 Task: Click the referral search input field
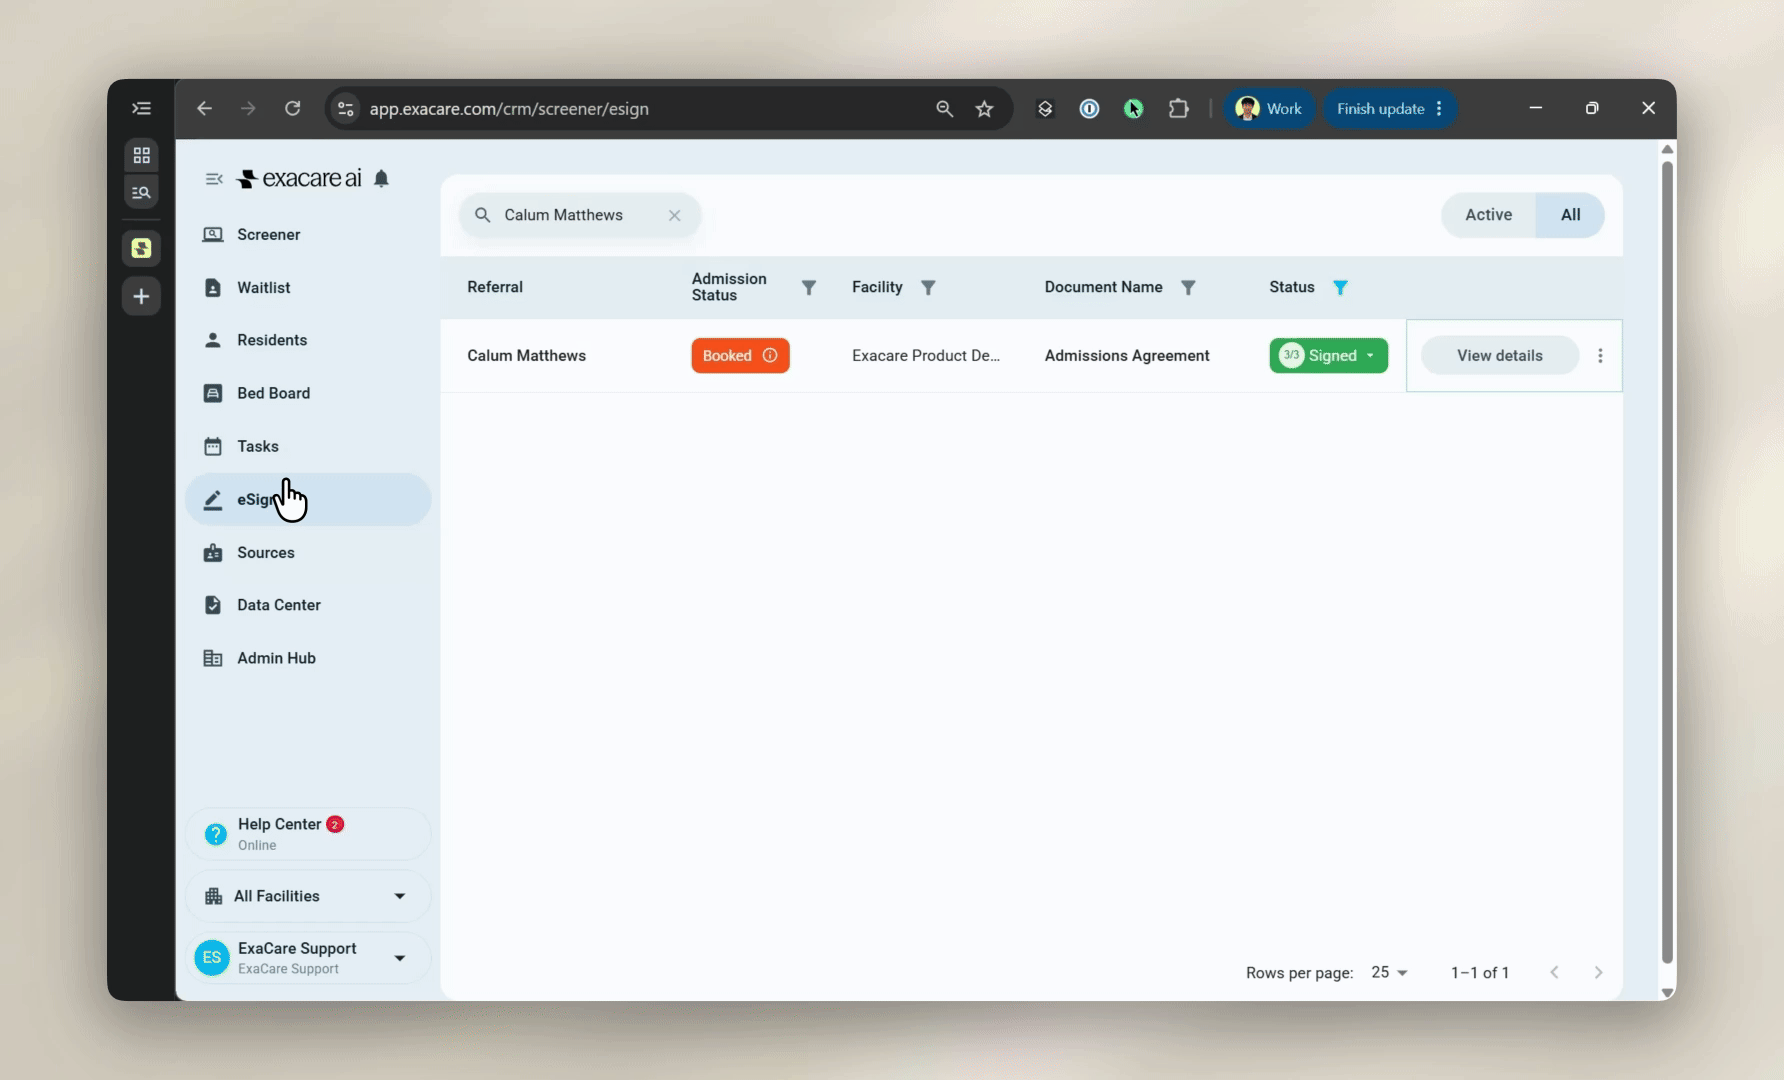(x=580, y=215)
